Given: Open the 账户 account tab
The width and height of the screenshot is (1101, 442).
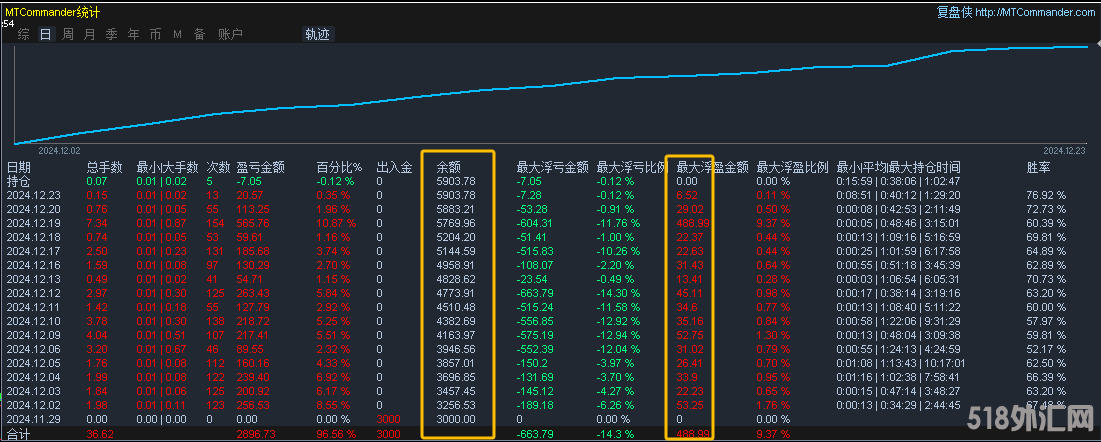Looking at the screenshot, I should [230, 34].
